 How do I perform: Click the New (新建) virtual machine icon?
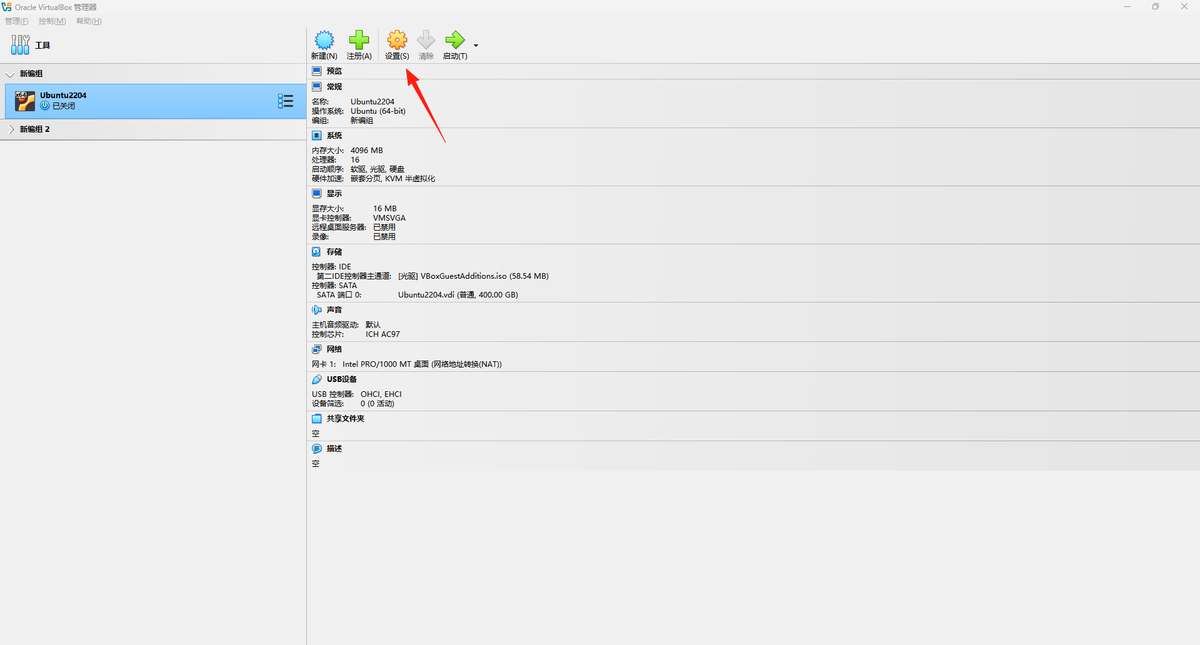(x=323, y=40)
